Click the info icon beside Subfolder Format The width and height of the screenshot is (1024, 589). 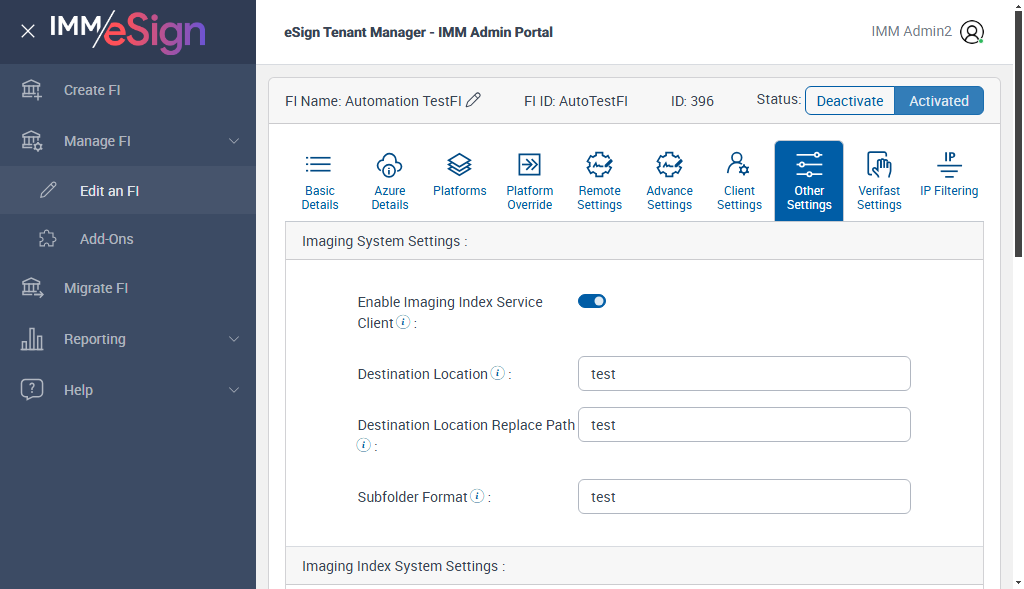coord(477,497)
